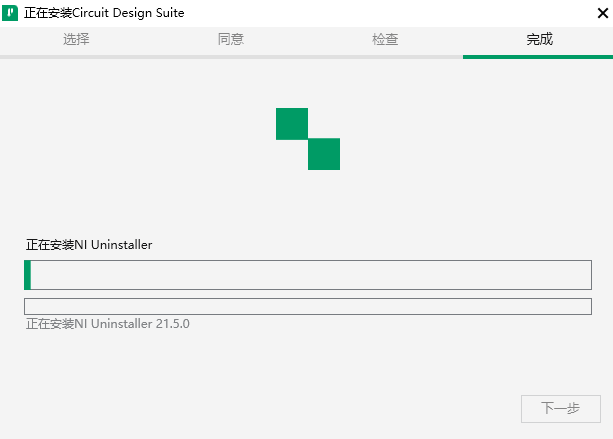
Task: Click the 下一步 button
Action: [x=561, y=409]
